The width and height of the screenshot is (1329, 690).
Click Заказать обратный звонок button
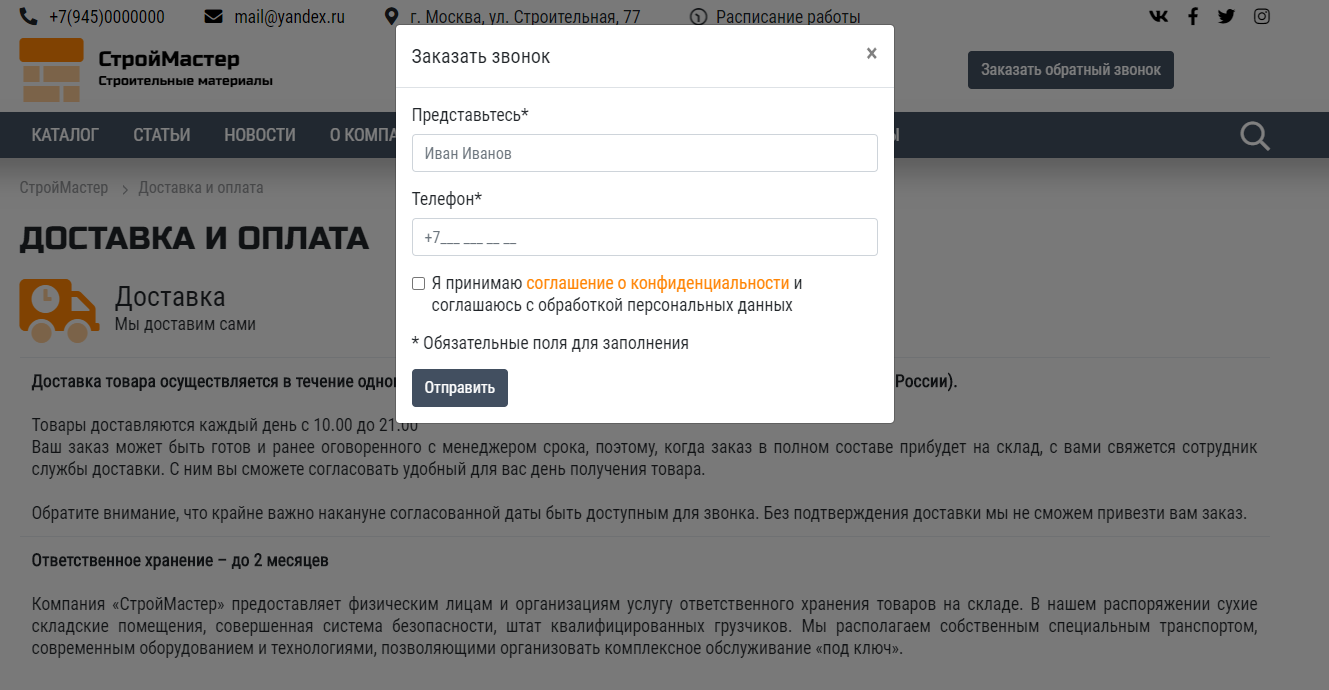[x=1070, y=70]
